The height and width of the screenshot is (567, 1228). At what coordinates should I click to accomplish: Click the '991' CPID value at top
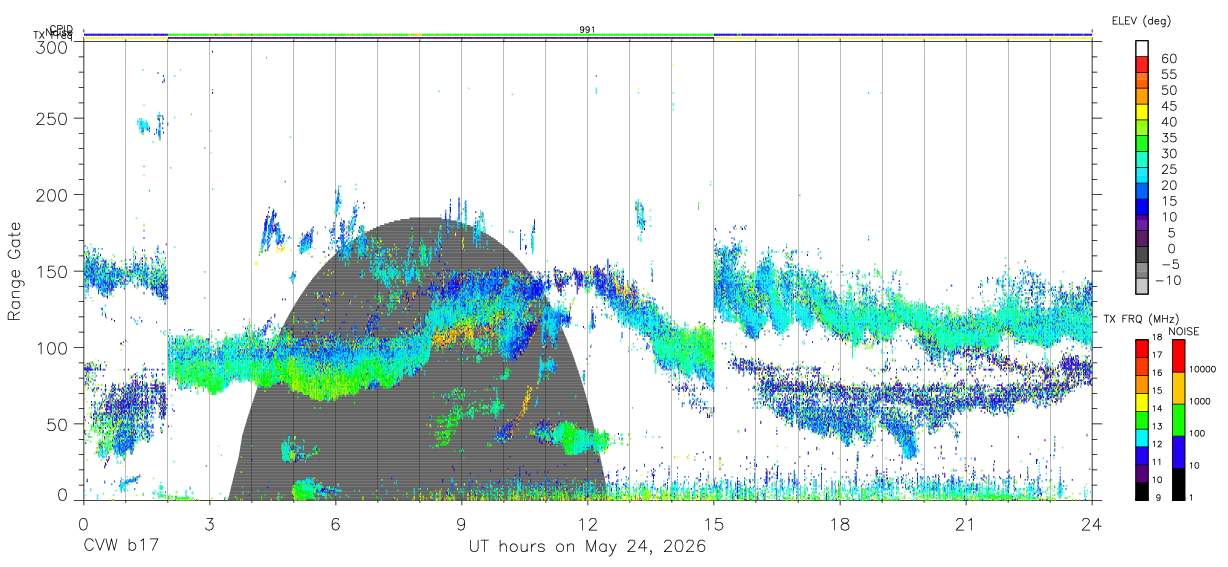588,30
